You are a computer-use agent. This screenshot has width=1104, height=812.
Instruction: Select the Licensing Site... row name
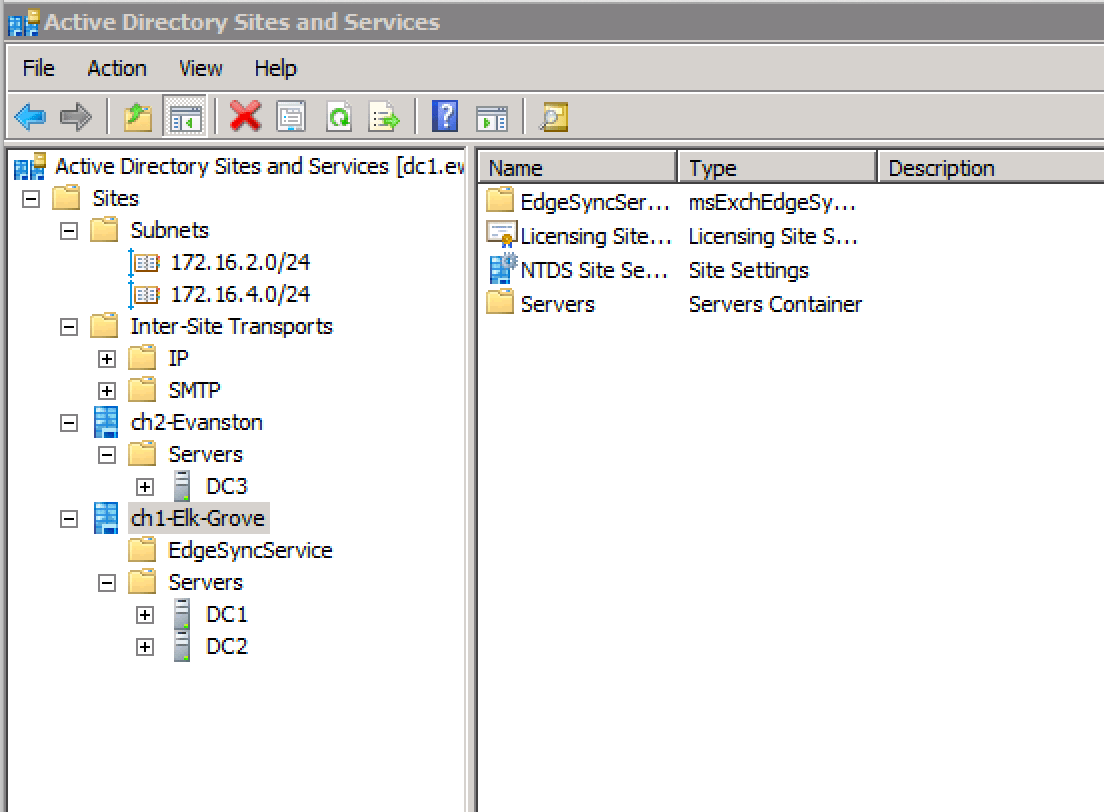(596, 236)
